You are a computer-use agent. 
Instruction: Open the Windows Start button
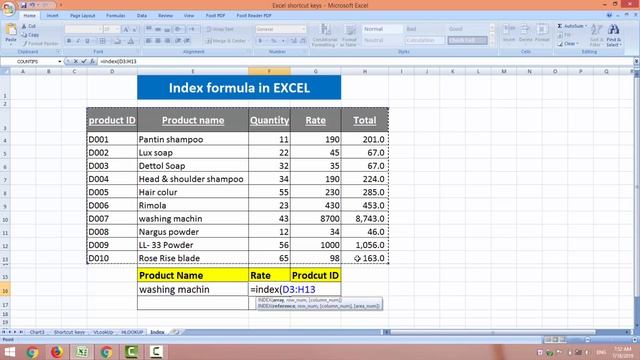9,352
